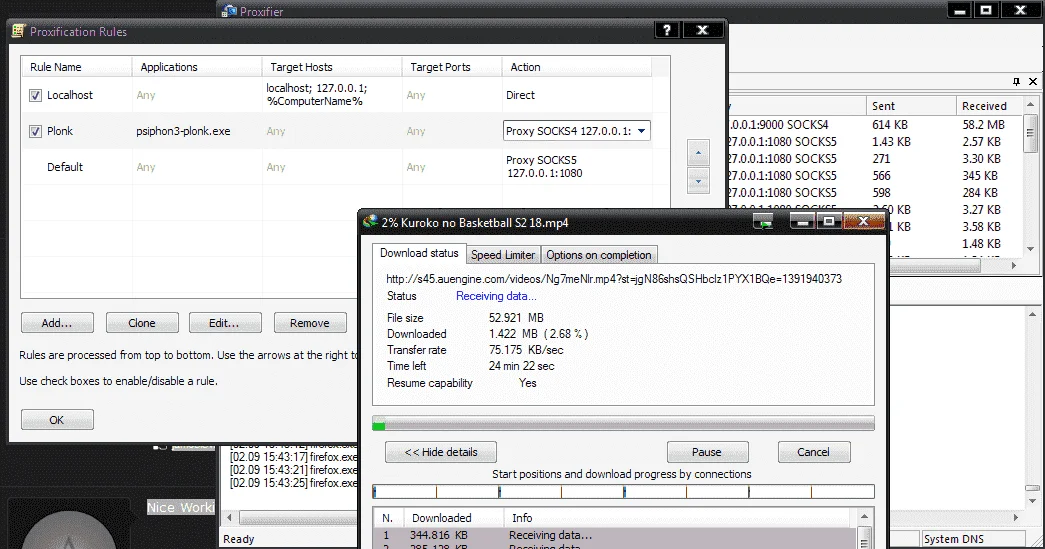This screenshot has width=1045, height=549.
Task: Remove the selected proxification rule
Action: (310, 323)
